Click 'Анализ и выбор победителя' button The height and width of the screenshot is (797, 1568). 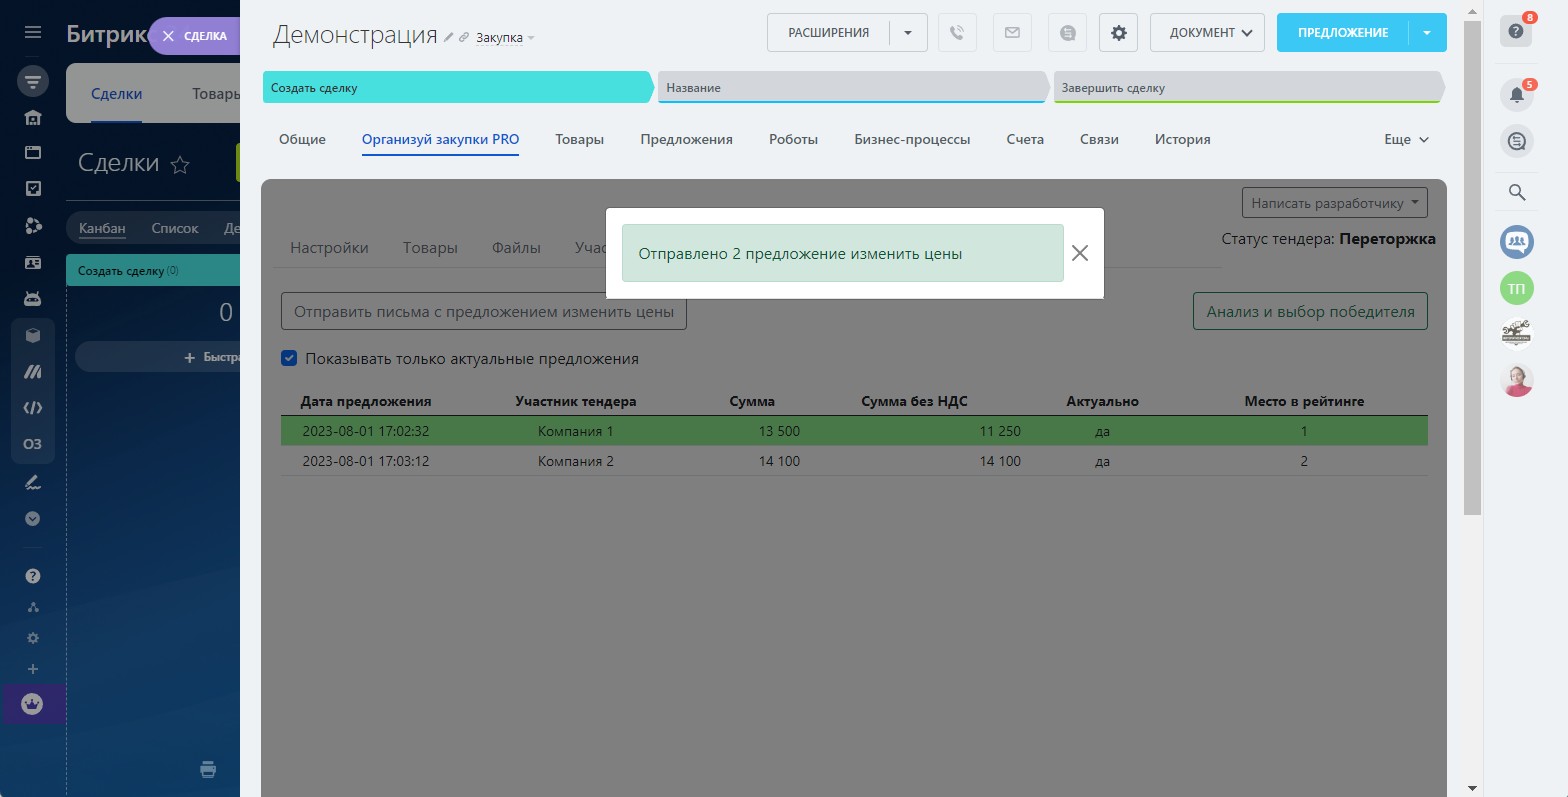[1310, 311]
